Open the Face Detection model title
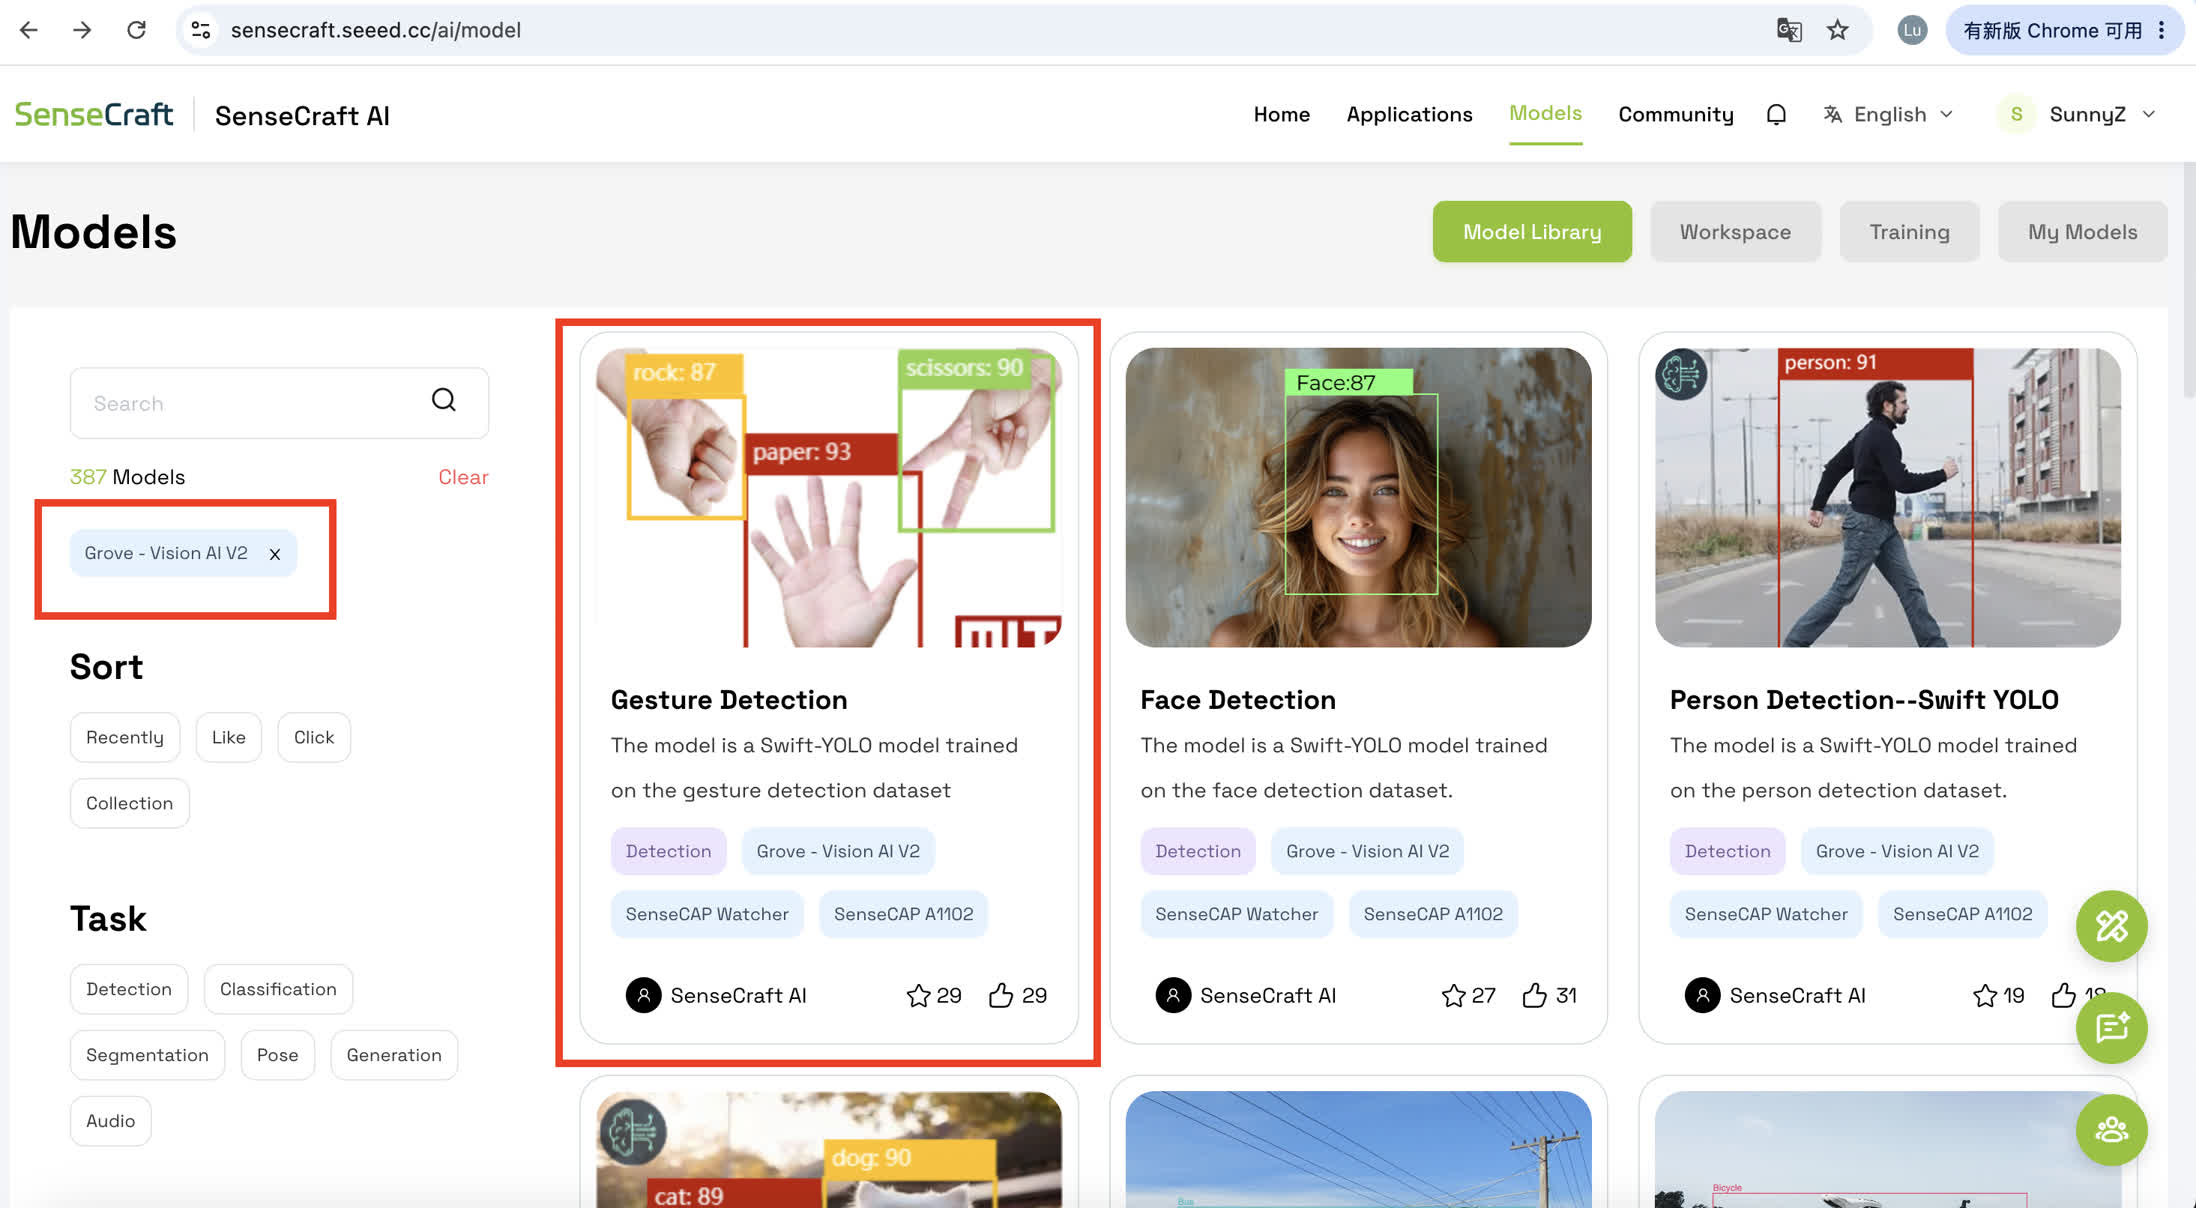Viewport: 2196px width, 1208px height. [1238, 700]
